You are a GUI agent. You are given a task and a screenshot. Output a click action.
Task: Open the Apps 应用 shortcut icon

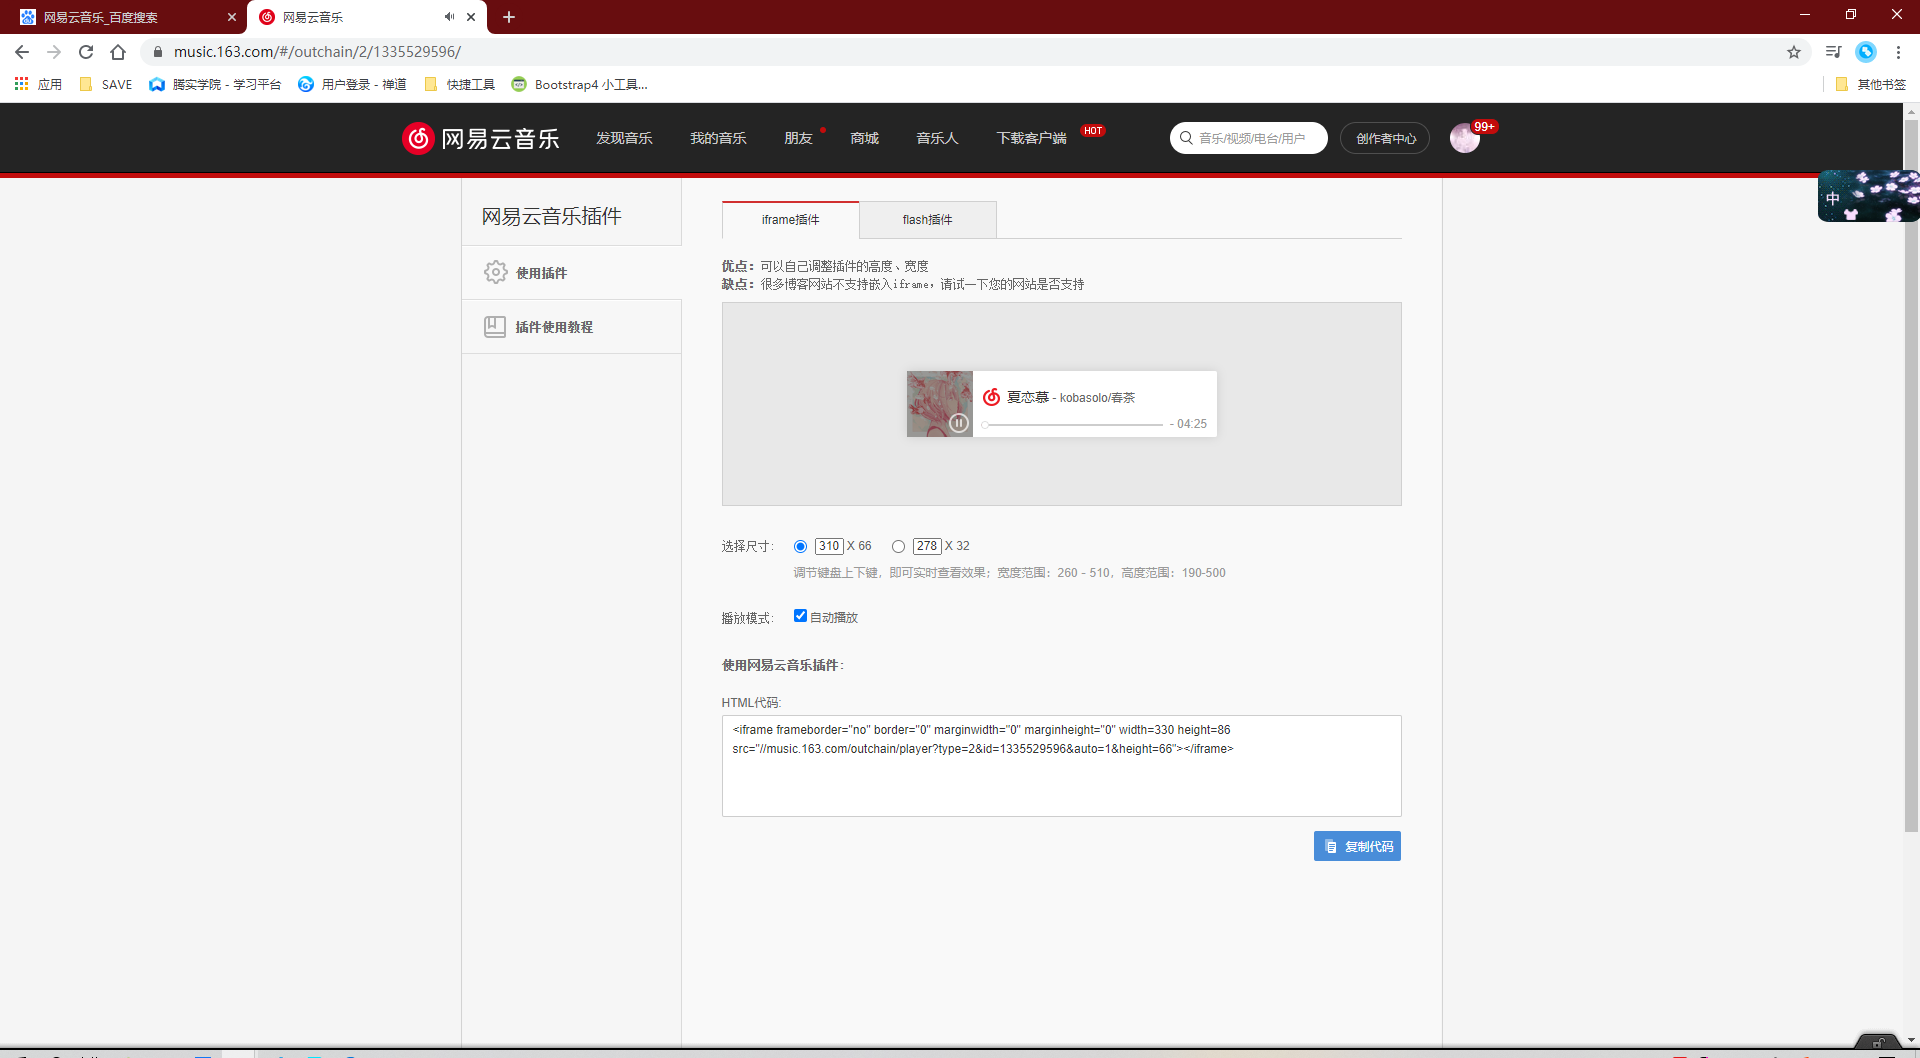click(21, 84)
